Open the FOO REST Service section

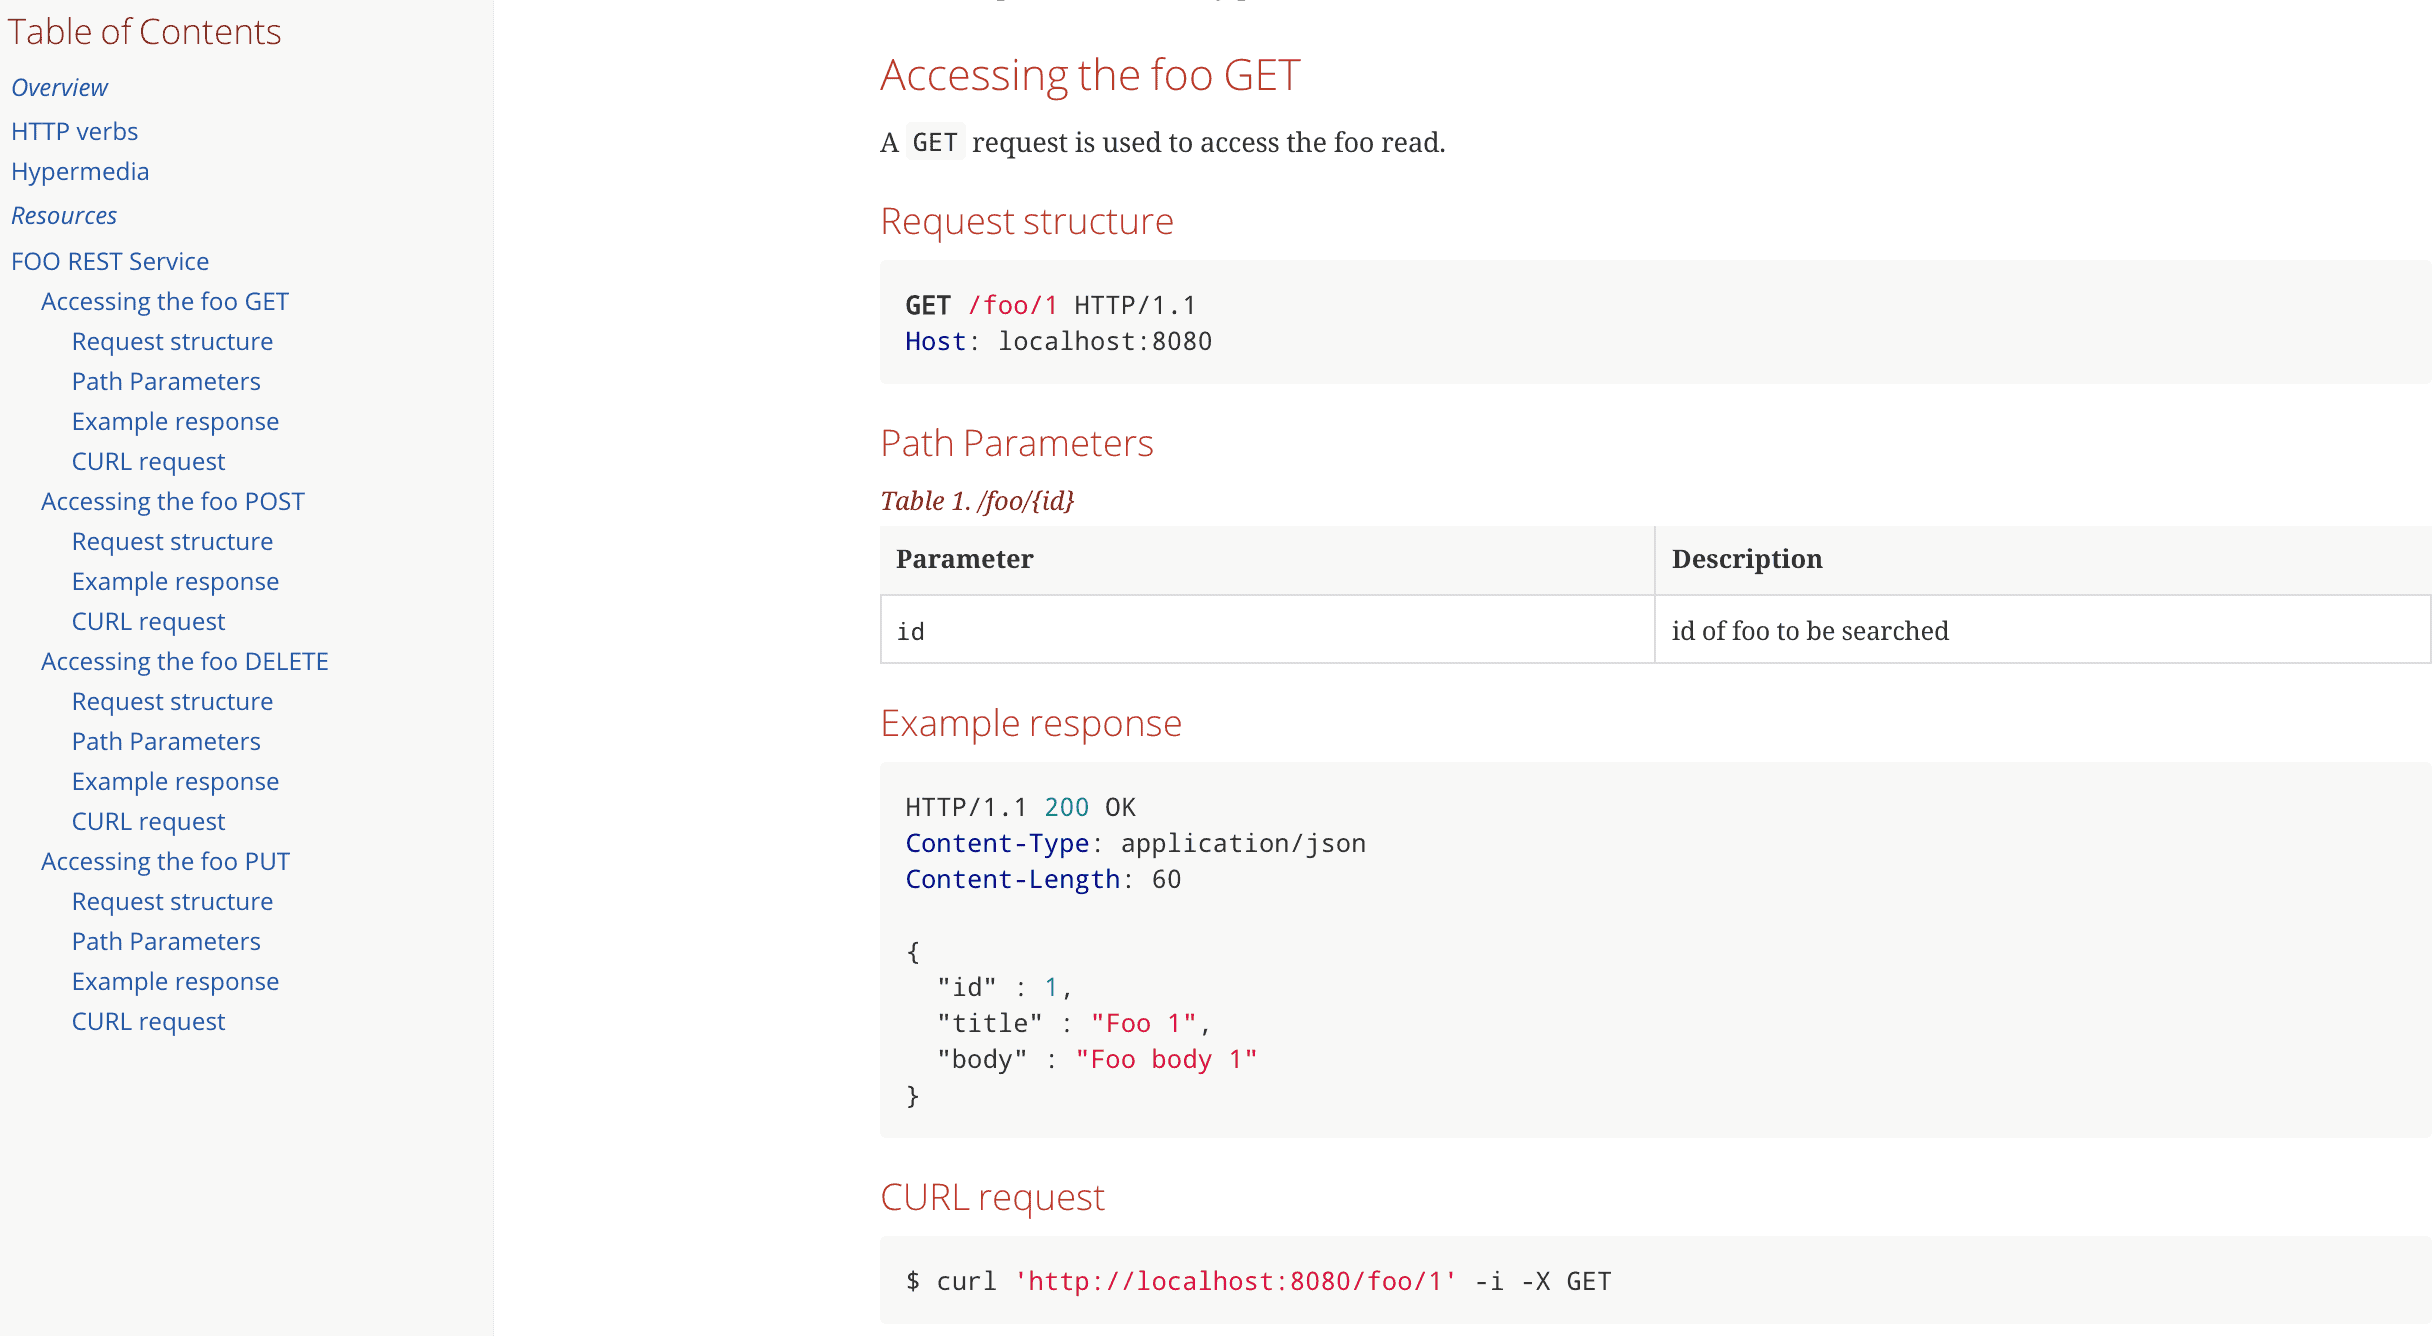pos(110,261)
